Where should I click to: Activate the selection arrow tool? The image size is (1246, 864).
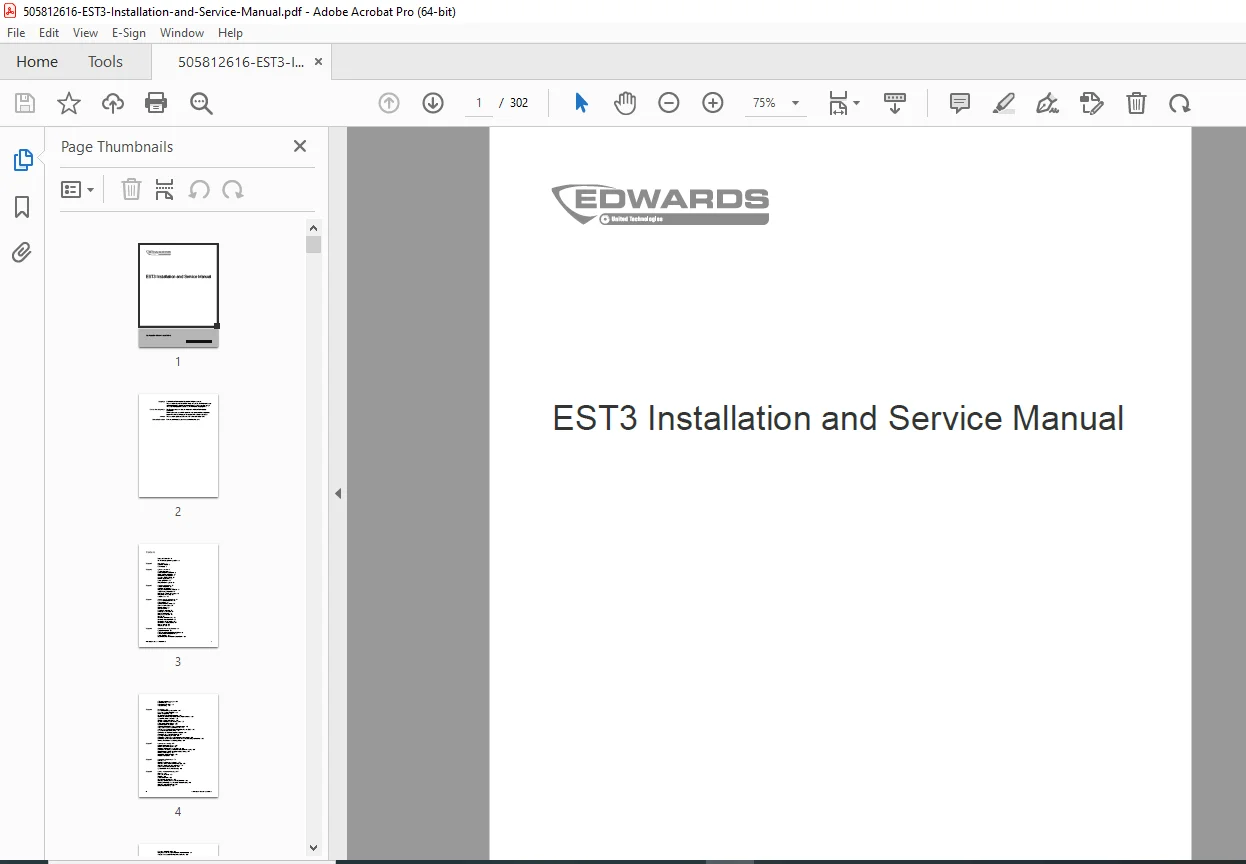(x=581, y=103)
